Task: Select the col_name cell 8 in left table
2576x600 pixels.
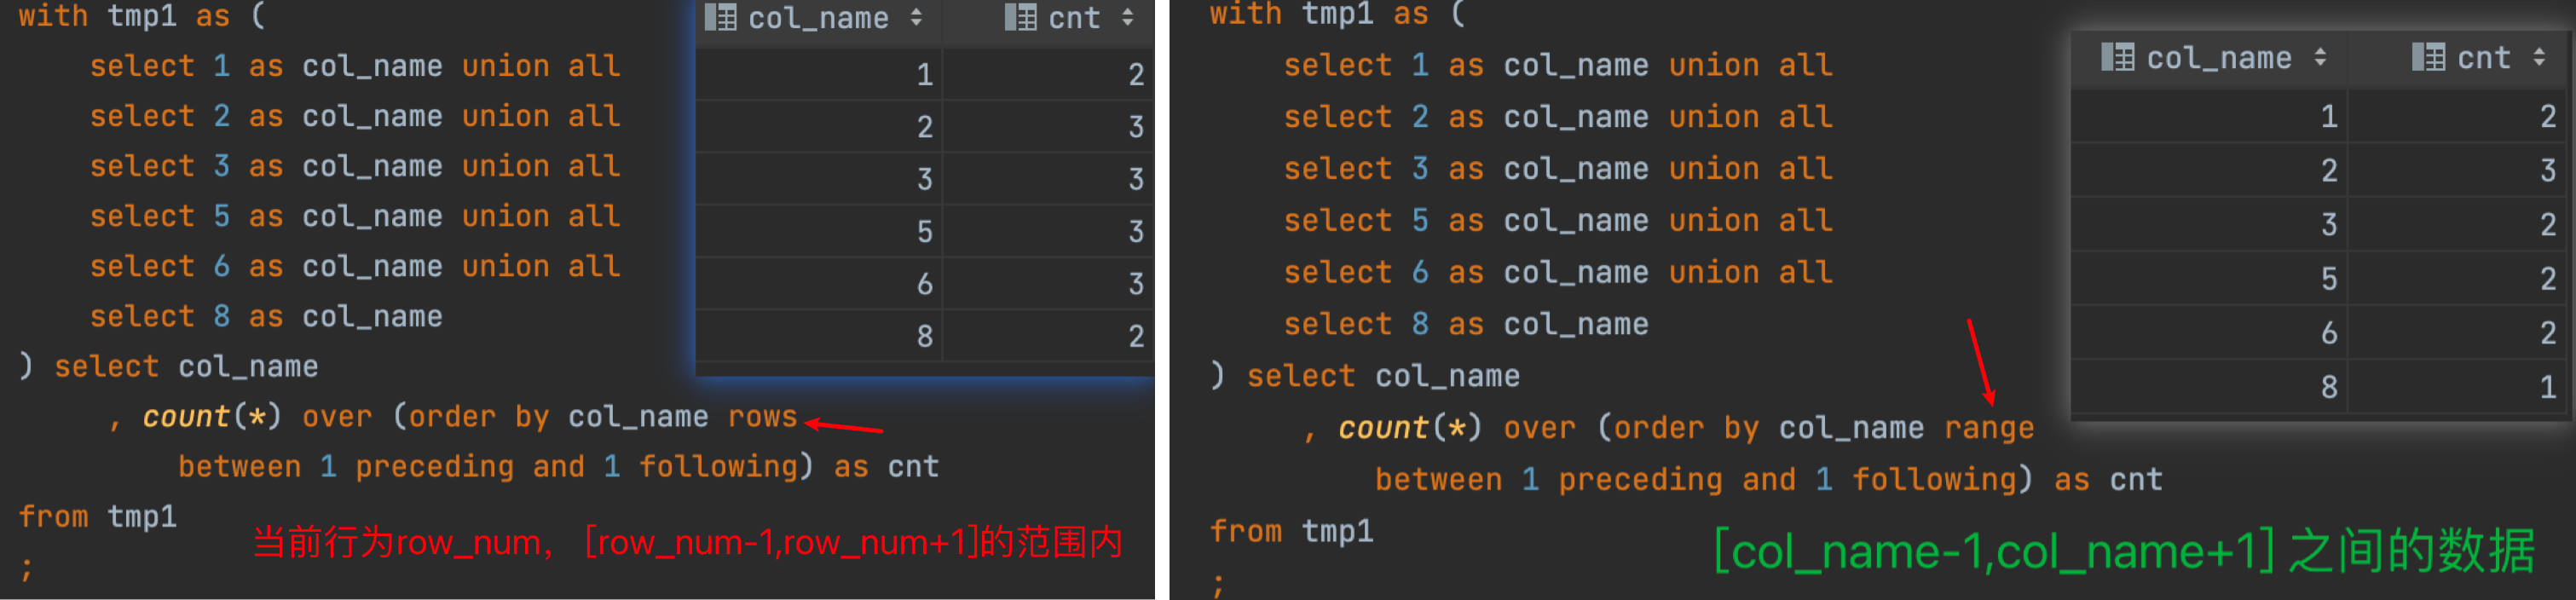Action: 925,336
